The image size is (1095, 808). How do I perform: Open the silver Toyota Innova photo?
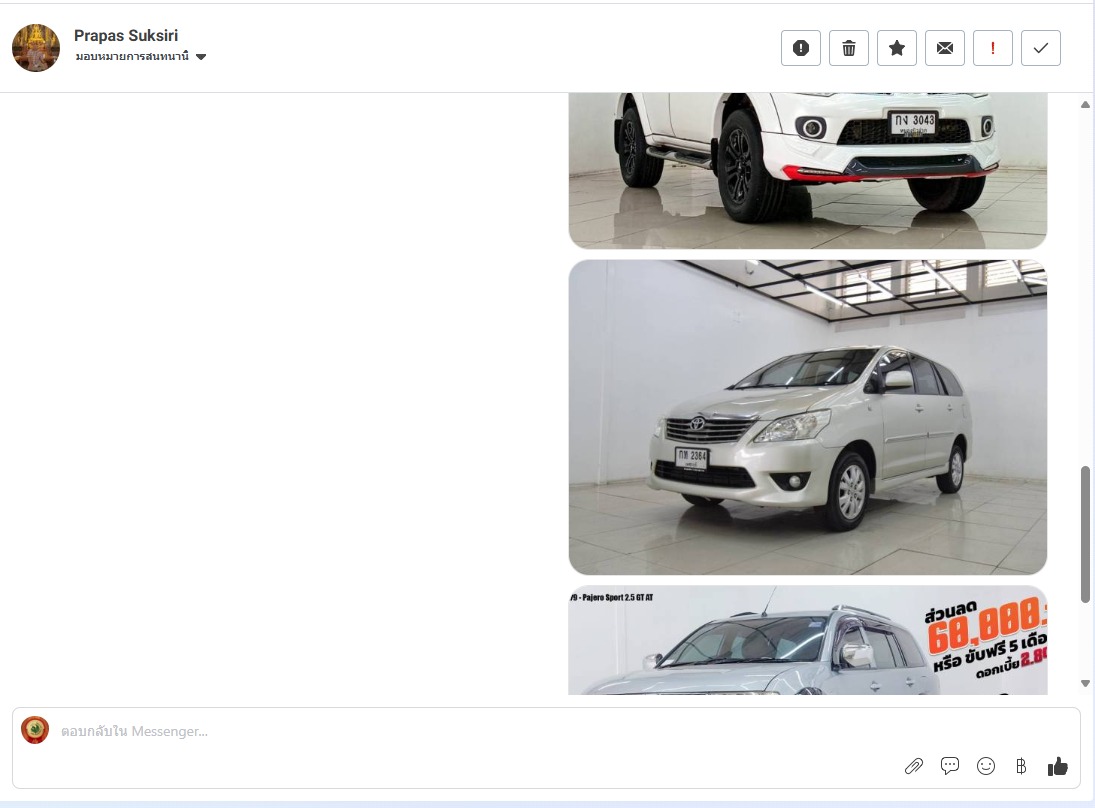[807, 418]
